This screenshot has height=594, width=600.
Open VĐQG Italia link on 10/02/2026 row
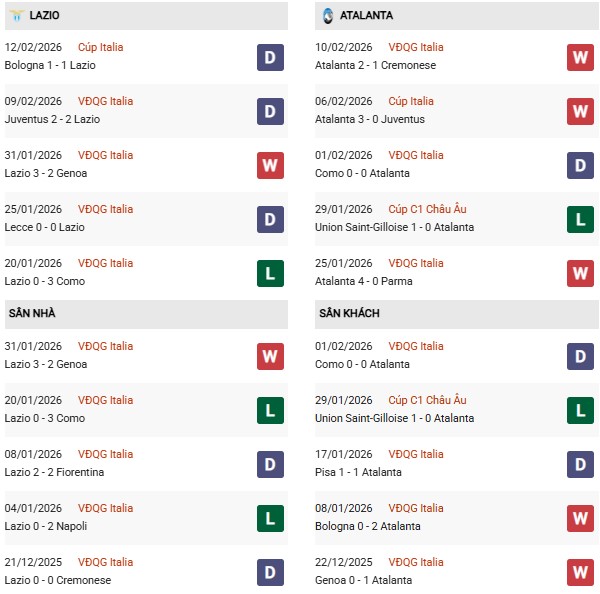click(x=416, y=47)
